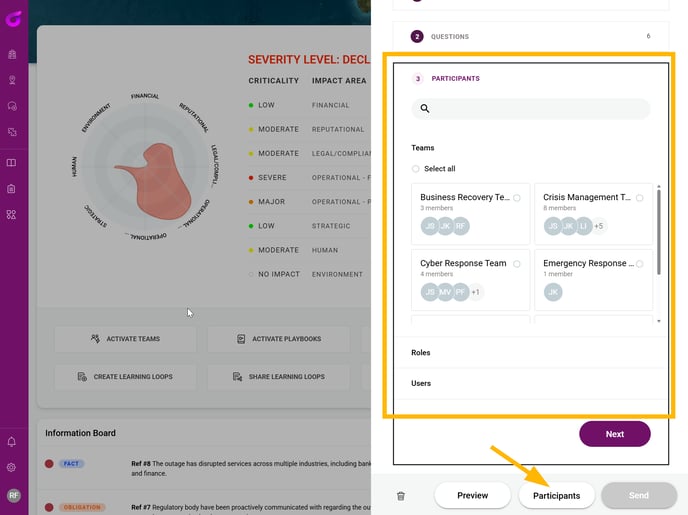Click red status dot beside FACT tag
The image size is (688, 515).
(49, 463)
